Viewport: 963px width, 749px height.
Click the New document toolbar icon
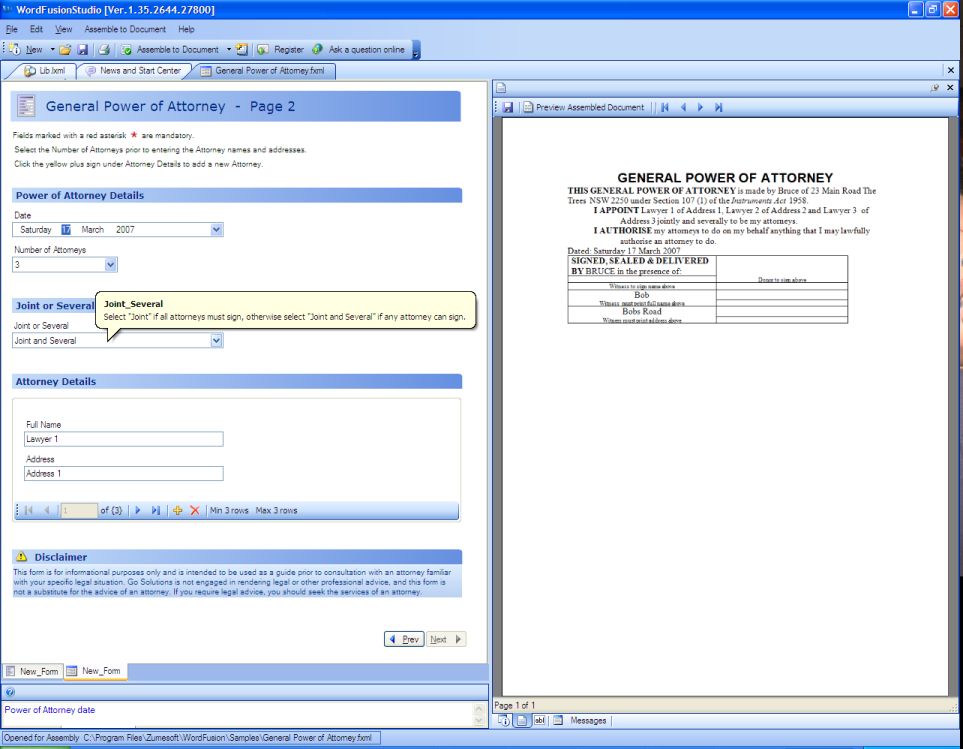(15, 49)
